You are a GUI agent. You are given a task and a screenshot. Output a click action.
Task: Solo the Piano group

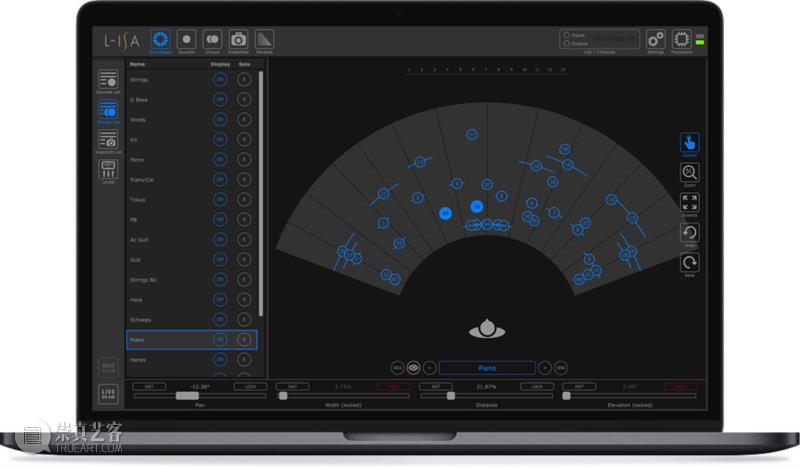pos(244,339)
